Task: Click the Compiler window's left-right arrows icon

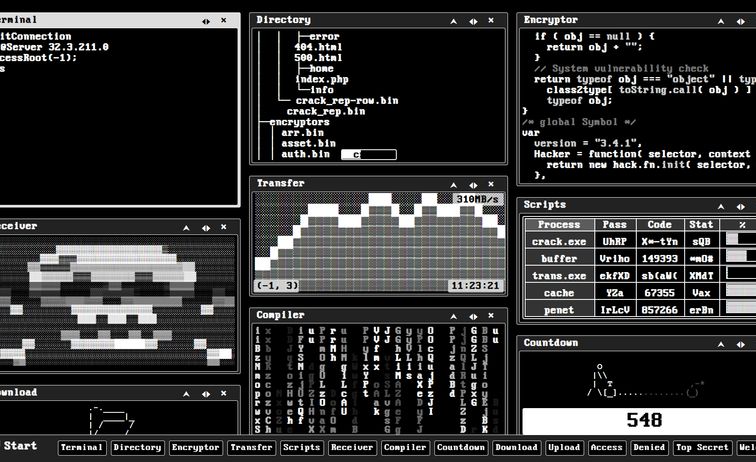Action: [x=471, y=315]
